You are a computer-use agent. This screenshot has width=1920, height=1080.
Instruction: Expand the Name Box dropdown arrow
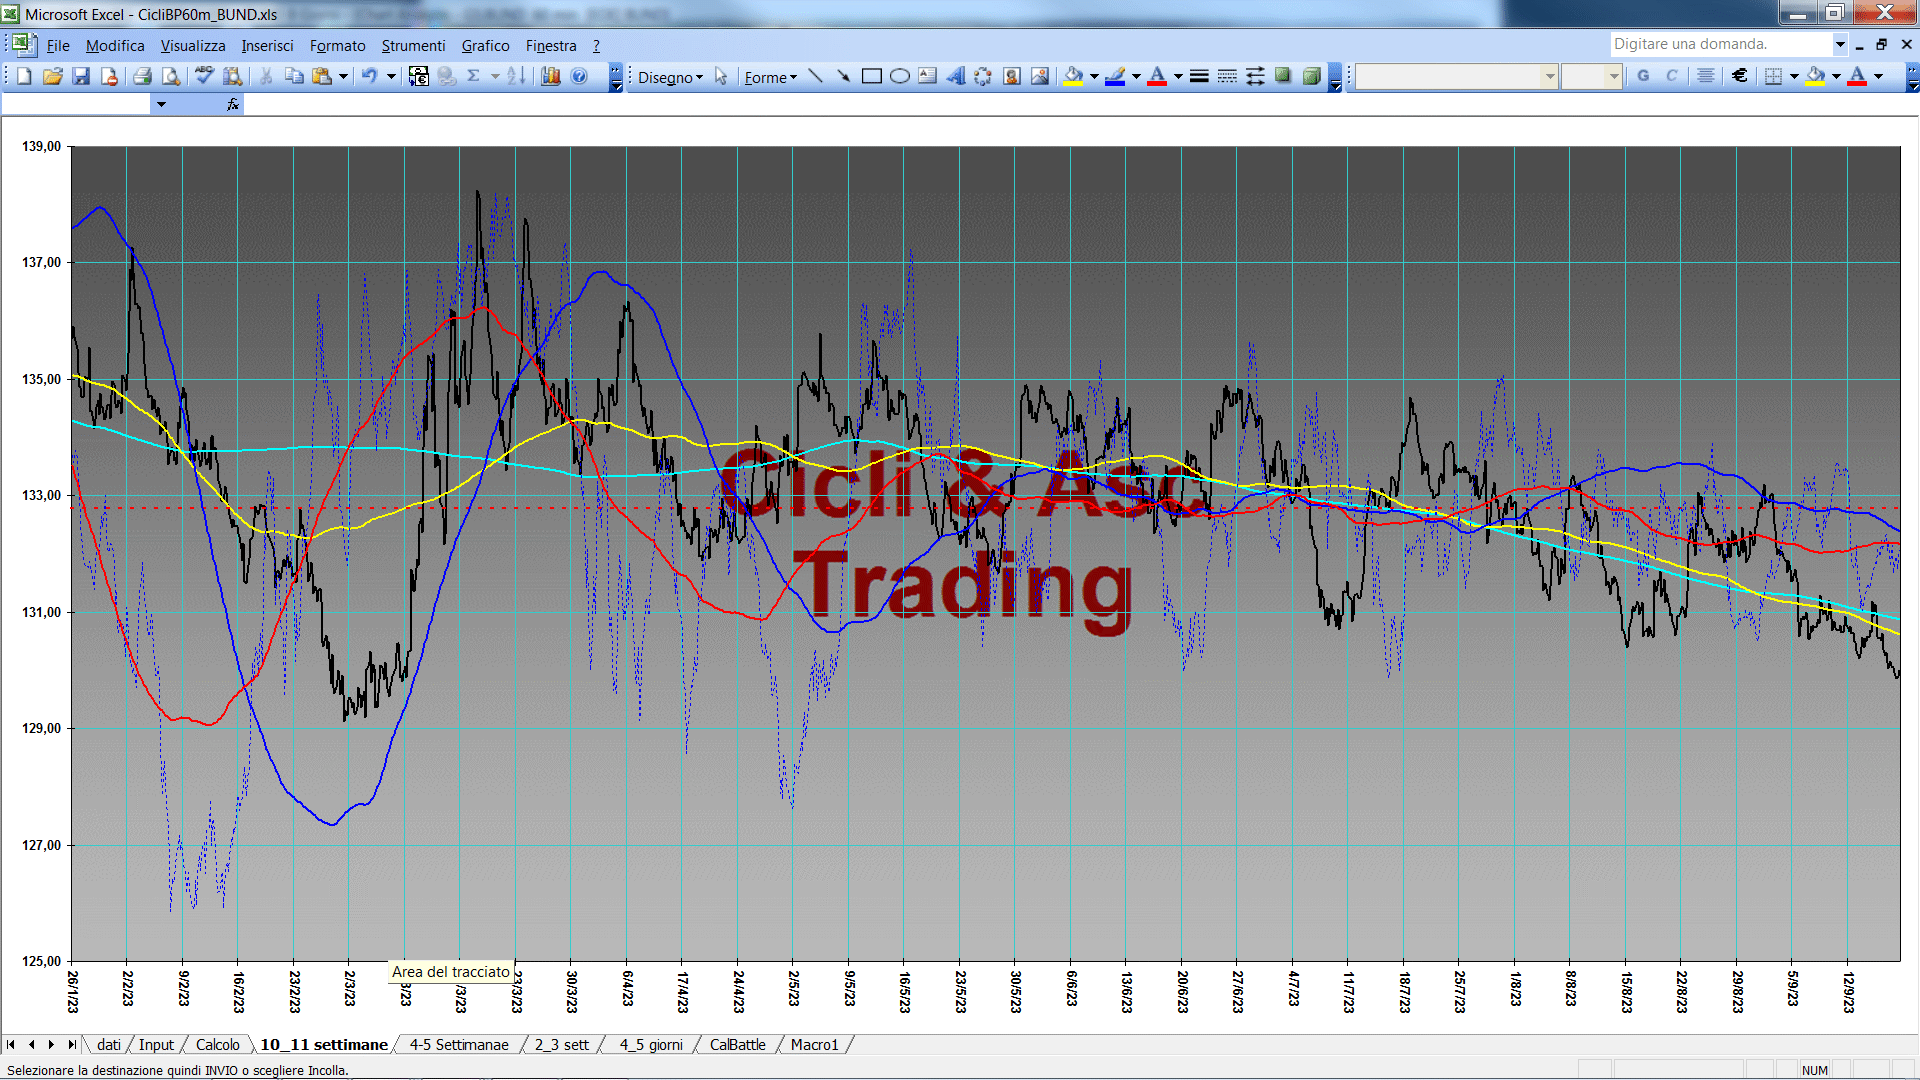pos(161,104)
